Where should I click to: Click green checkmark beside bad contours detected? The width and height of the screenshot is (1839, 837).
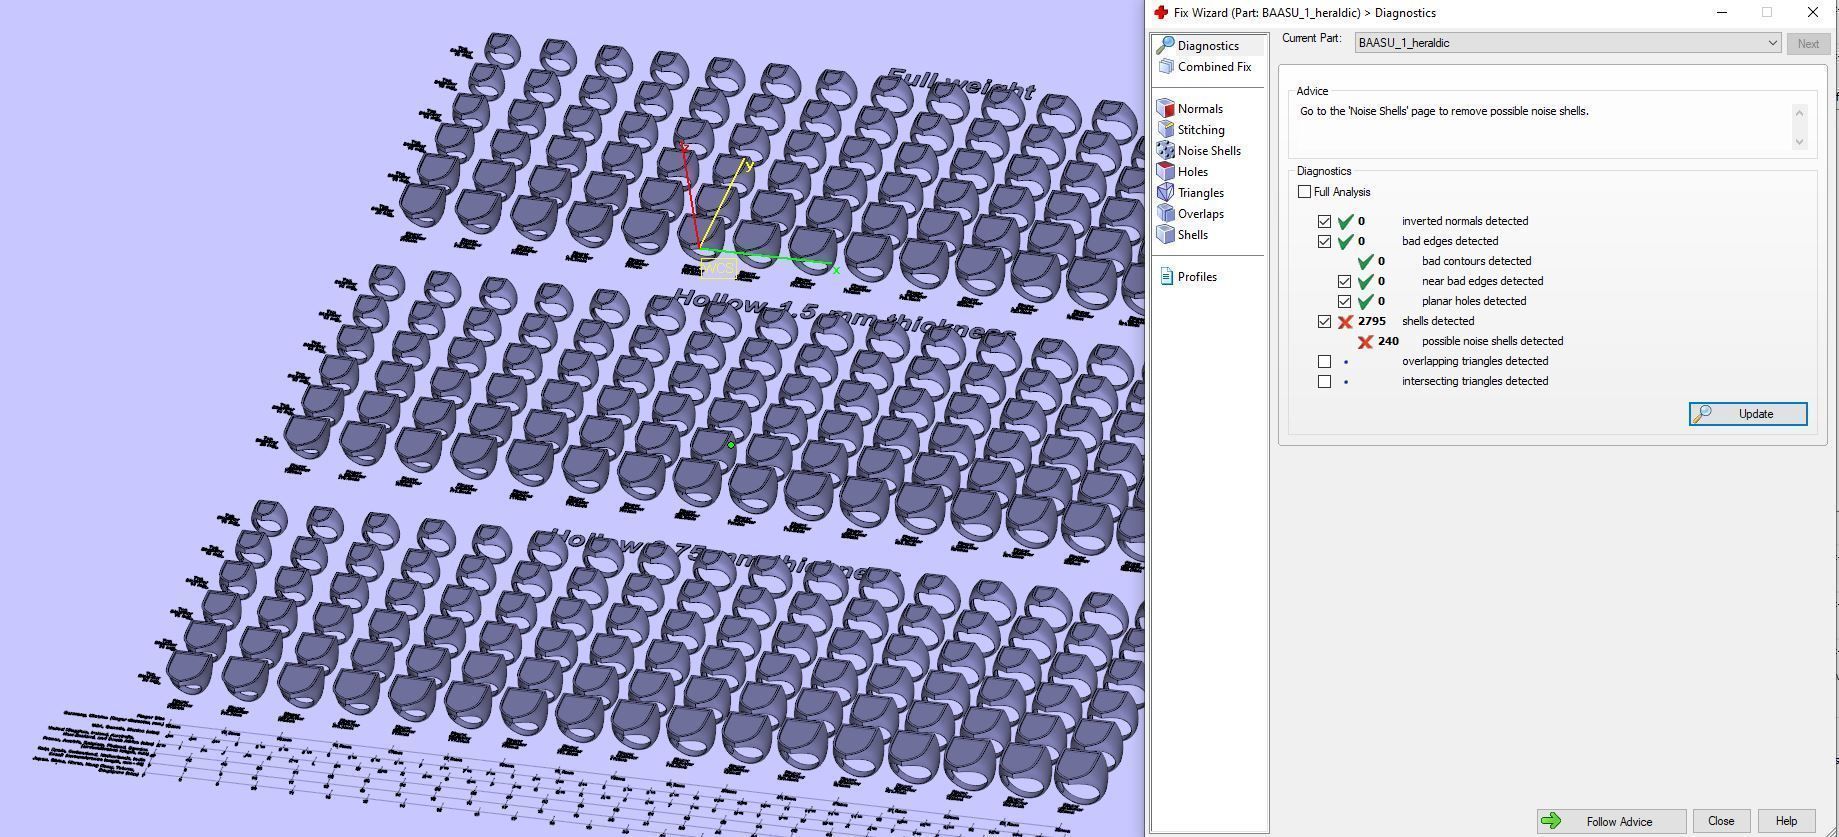1365,261
